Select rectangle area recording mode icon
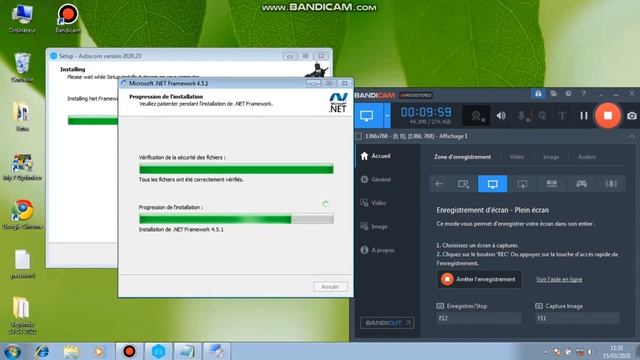 [x=463, y=184]
